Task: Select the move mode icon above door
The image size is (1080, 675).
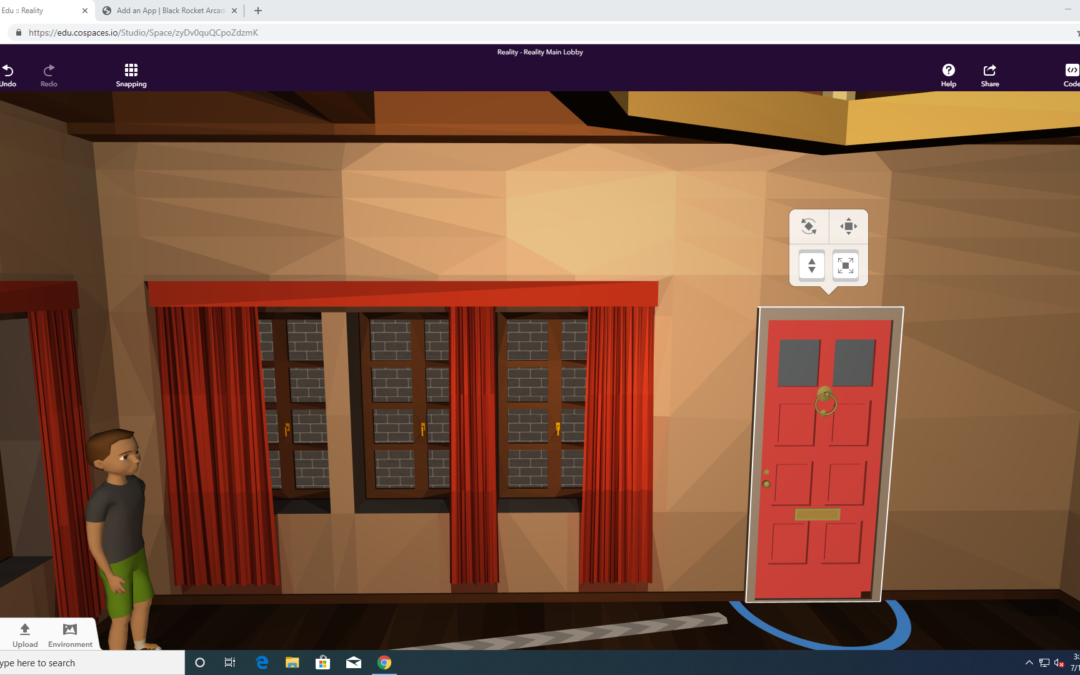Action: pos(849,226)
